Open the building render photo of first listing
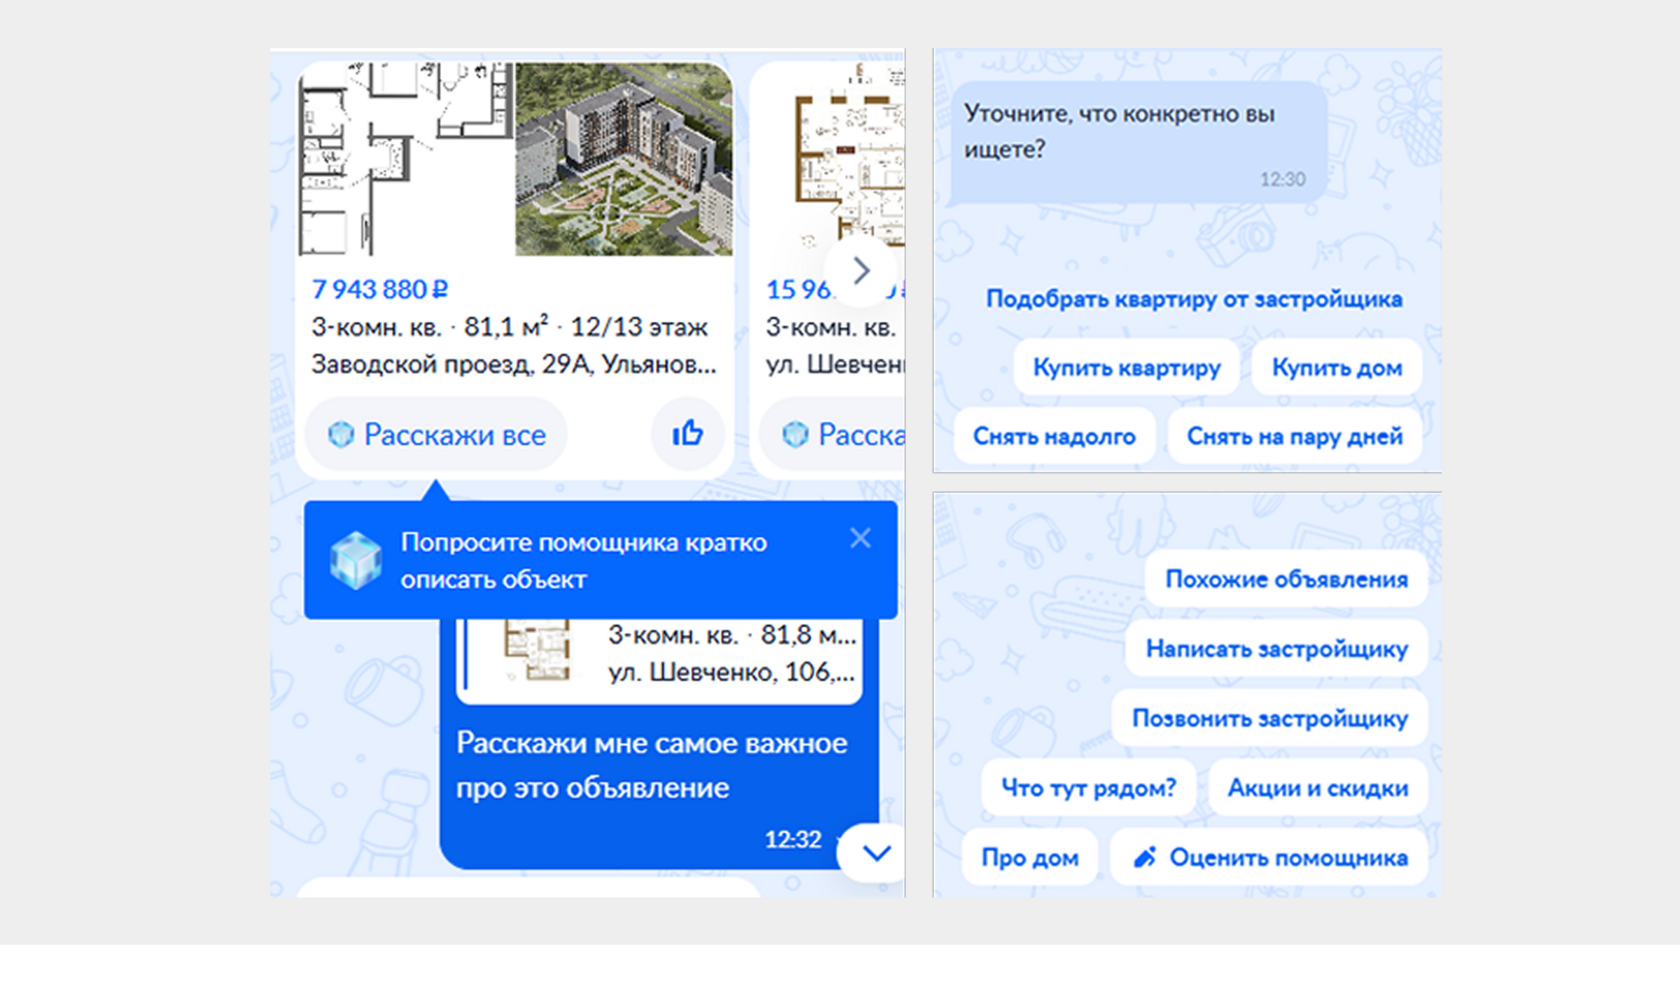The image size is (1680, 985). point(624,159)
